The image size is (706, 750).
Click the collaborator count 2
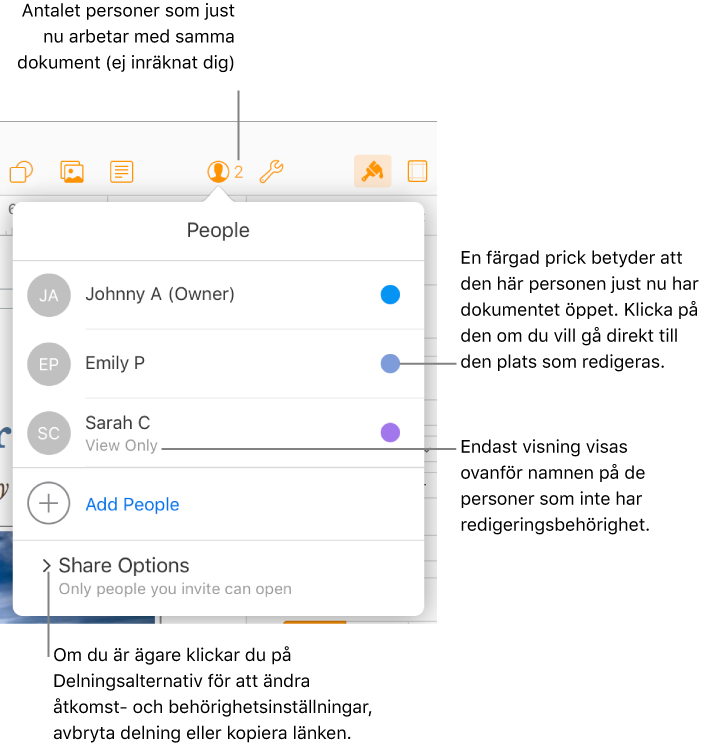click(239, 172)
